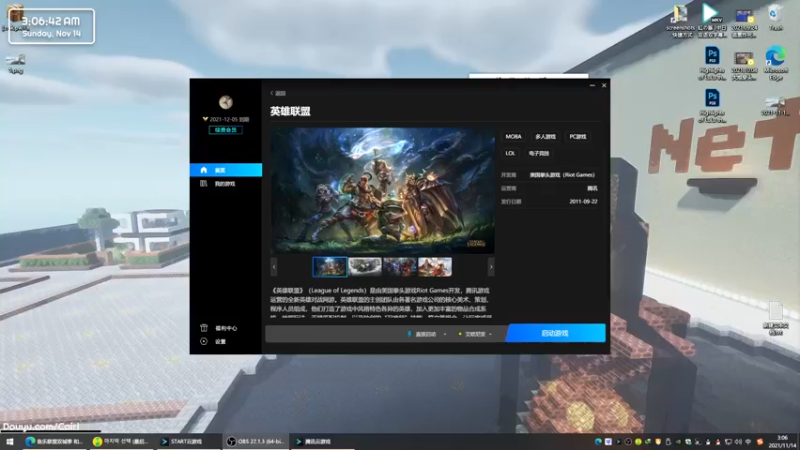This screenshot has width=800, height=450.
Task: Select the fourth gallery thumbnail
Action: point(435,267)
